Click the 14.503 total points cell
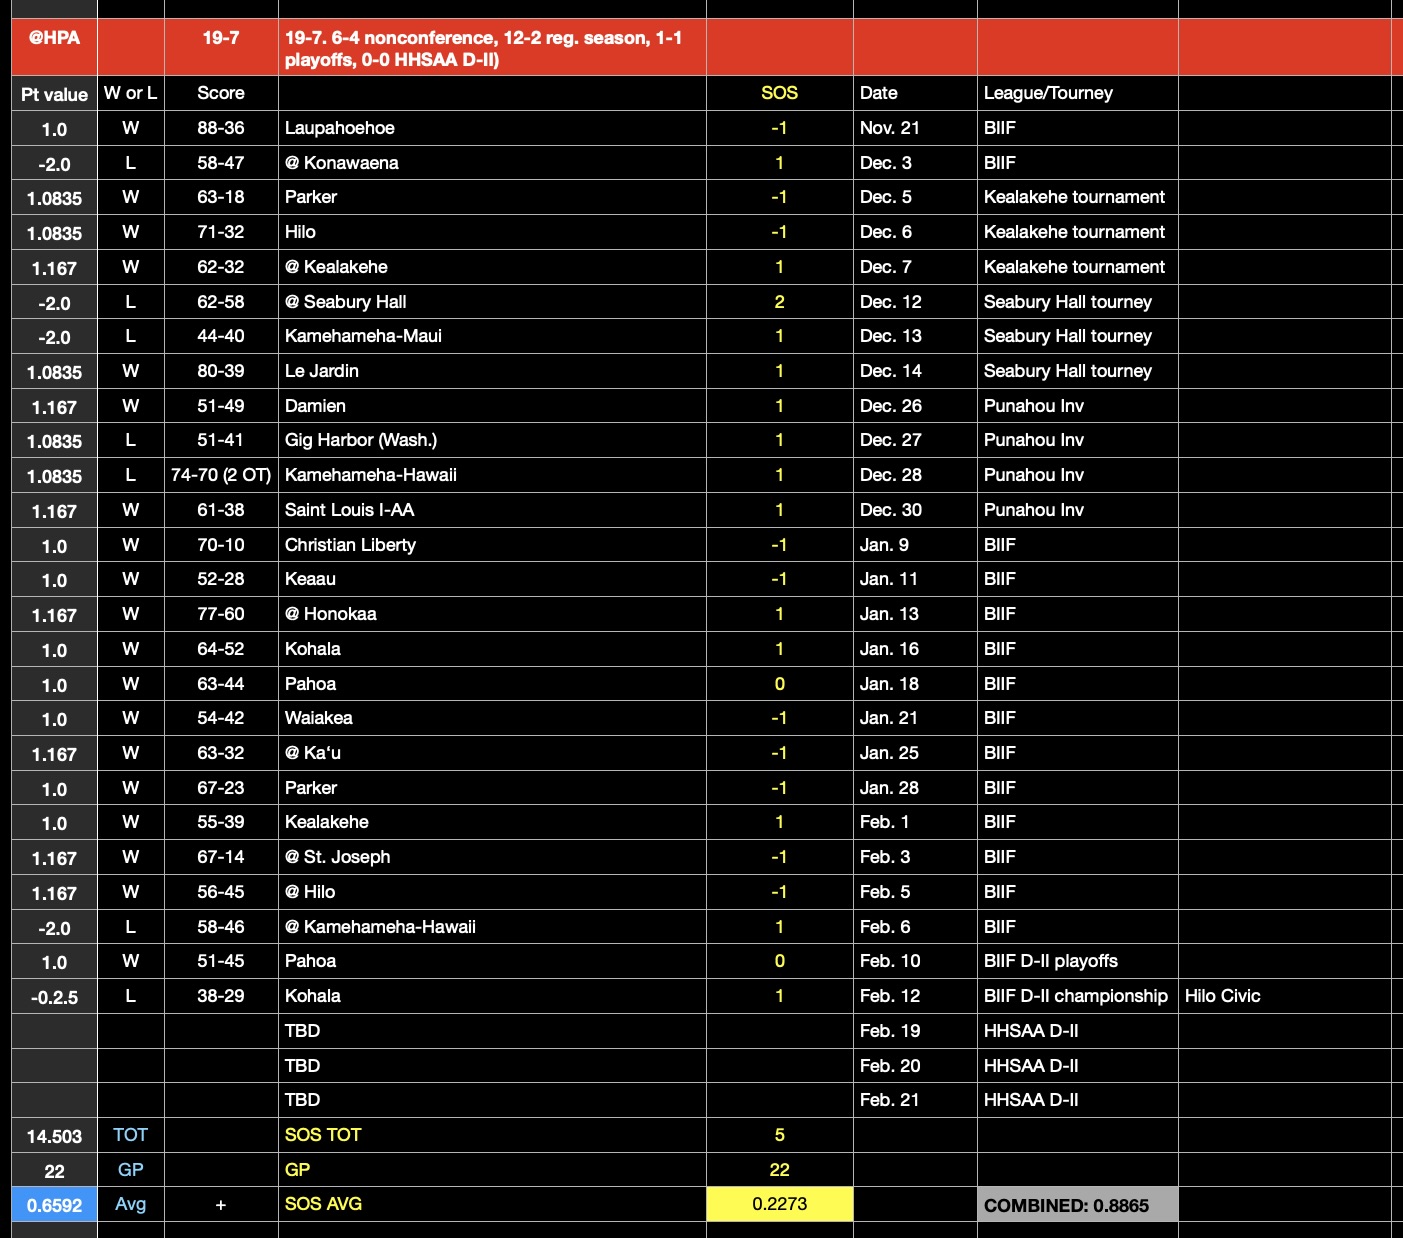Screen dimensions: 1403x1238 point(54,1136)
